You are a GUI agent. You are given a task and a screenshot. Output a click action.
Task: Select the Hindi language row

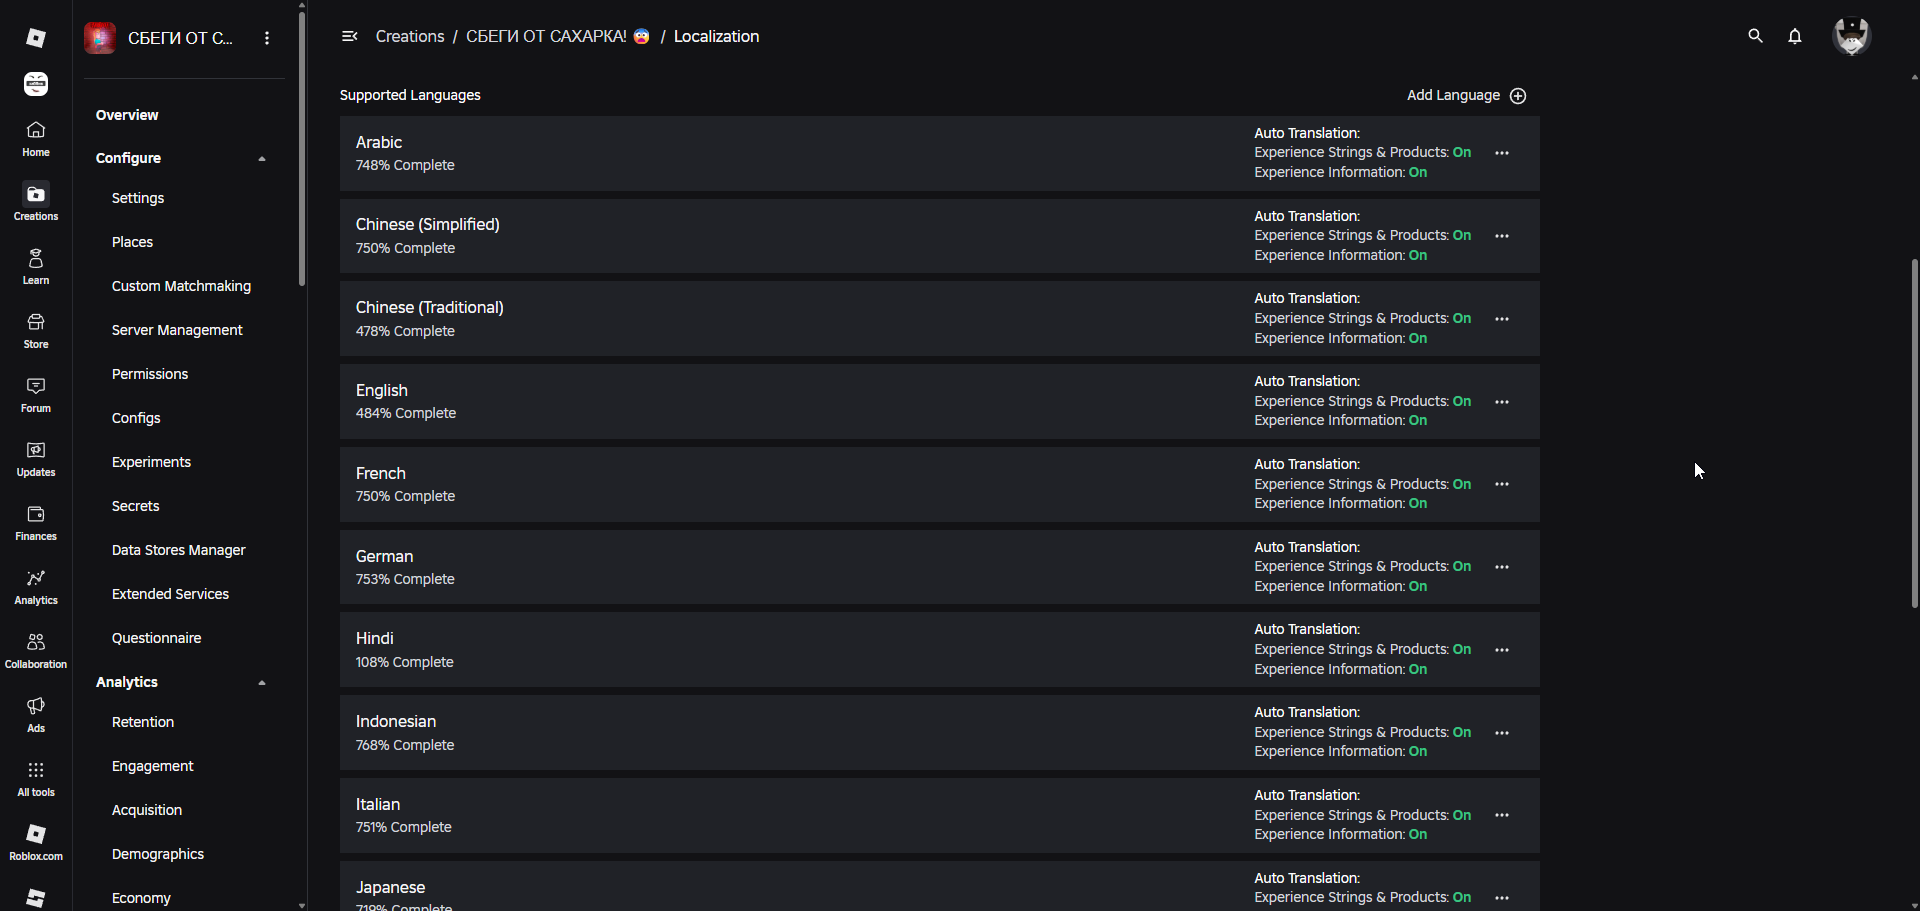click(x=940, y=650)
